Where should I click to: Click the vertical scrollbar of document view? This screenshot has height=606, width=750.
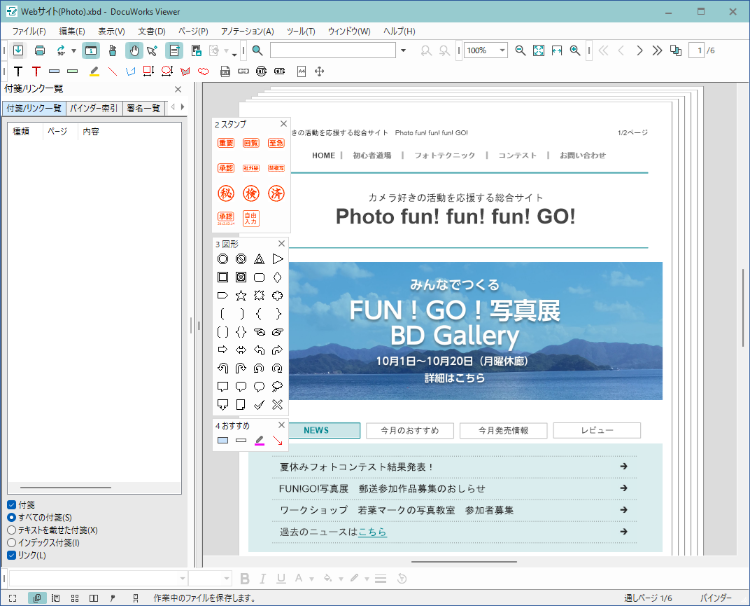743,308
